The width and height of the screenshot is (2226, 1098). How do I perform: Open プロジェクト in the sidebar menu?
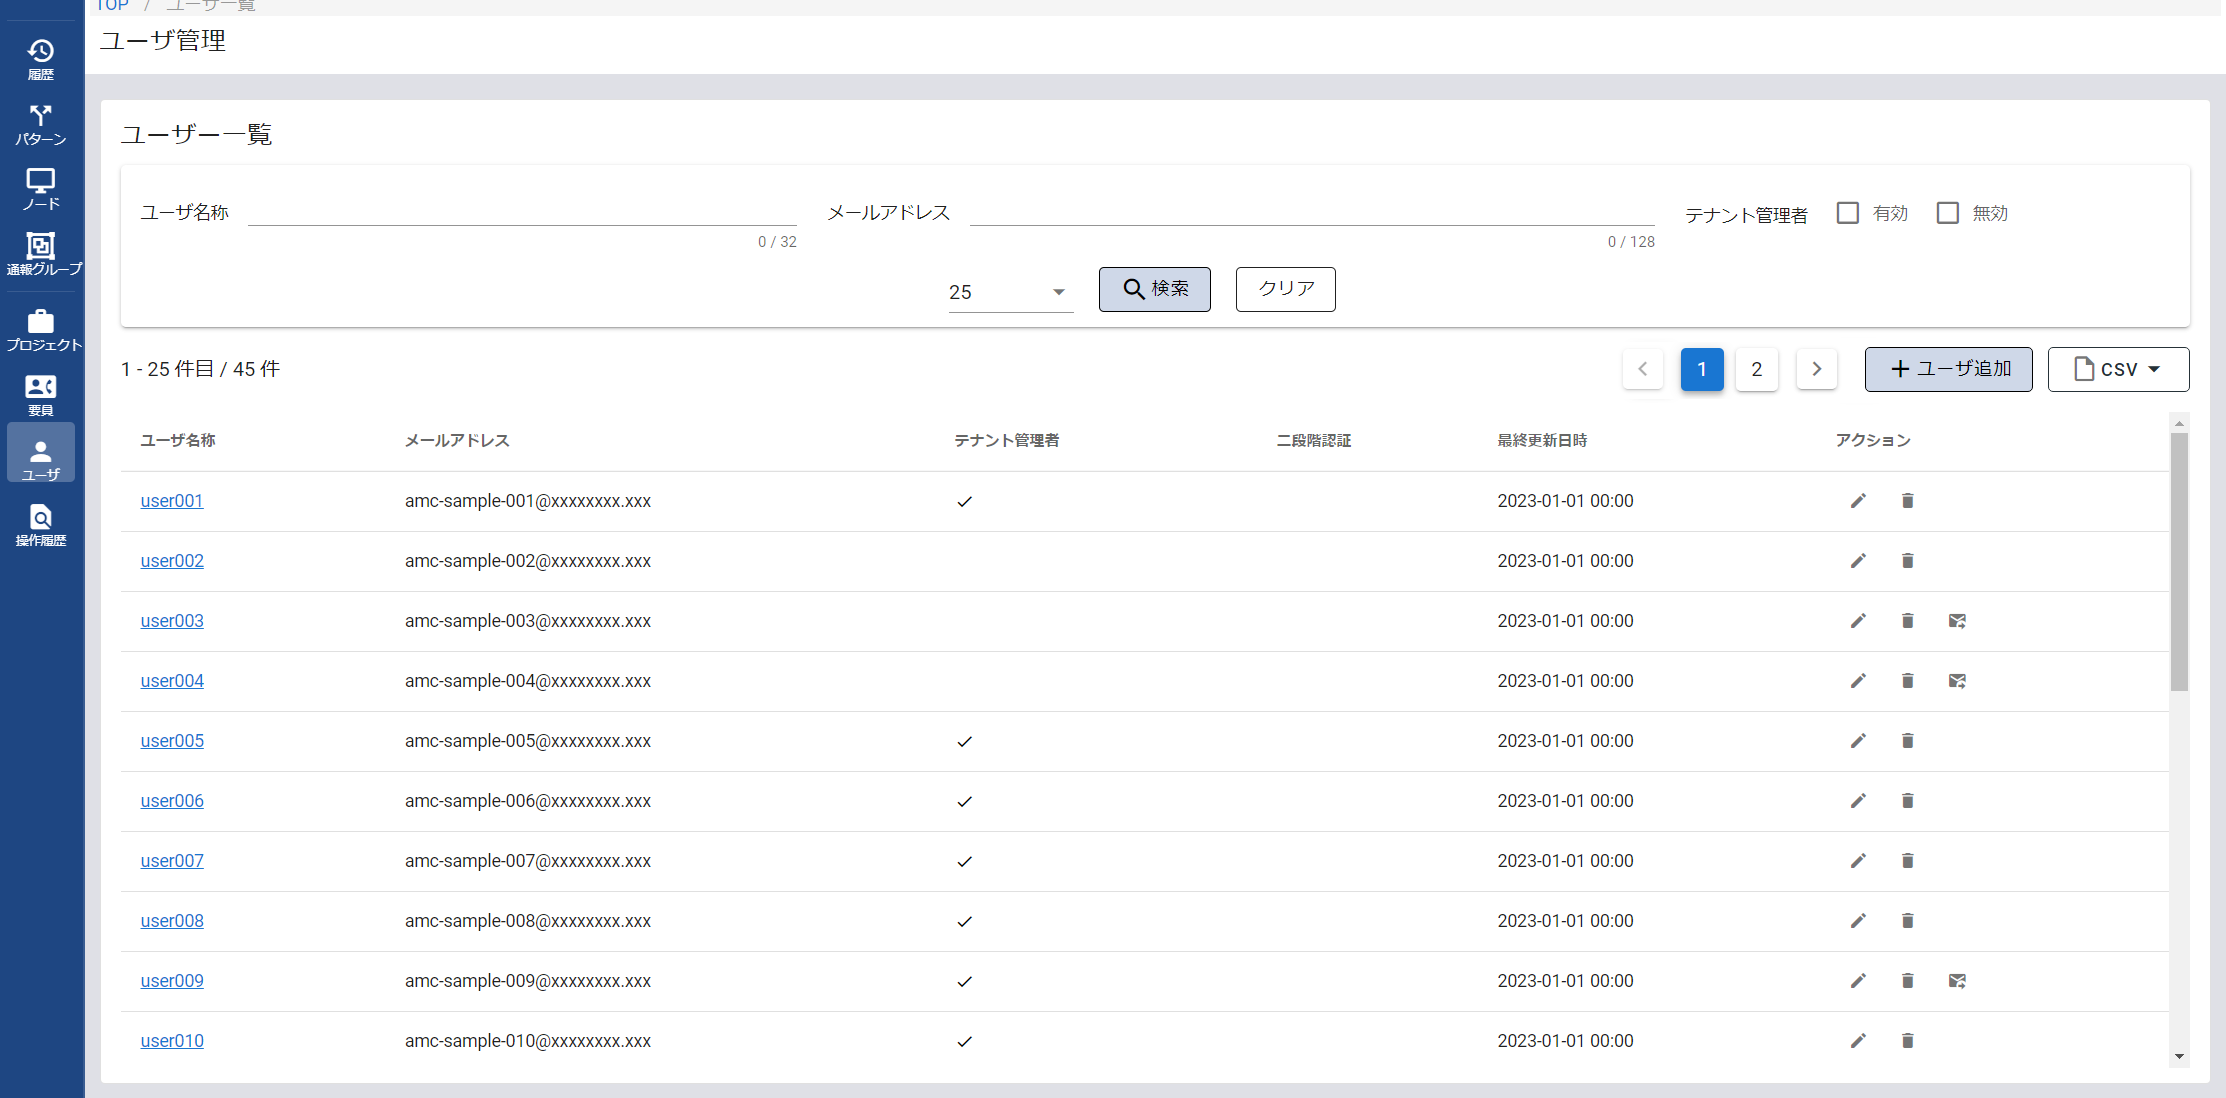coord(41,330)
